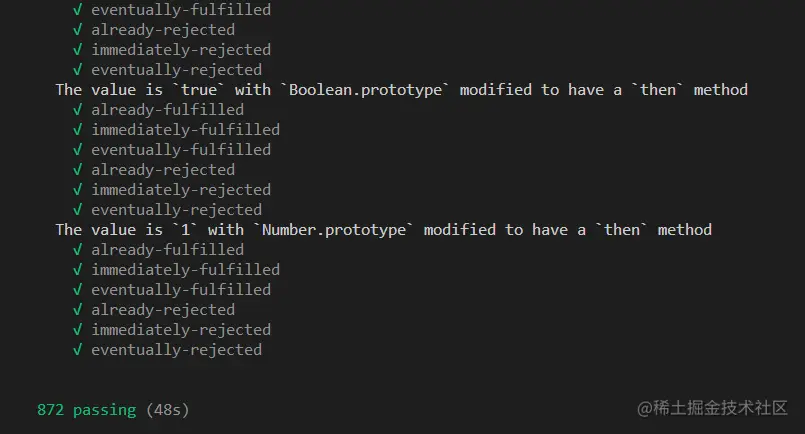Click checkmark of the last eventually-rejected line
This screenshot has height=434, width=805.
coord(78,350)
